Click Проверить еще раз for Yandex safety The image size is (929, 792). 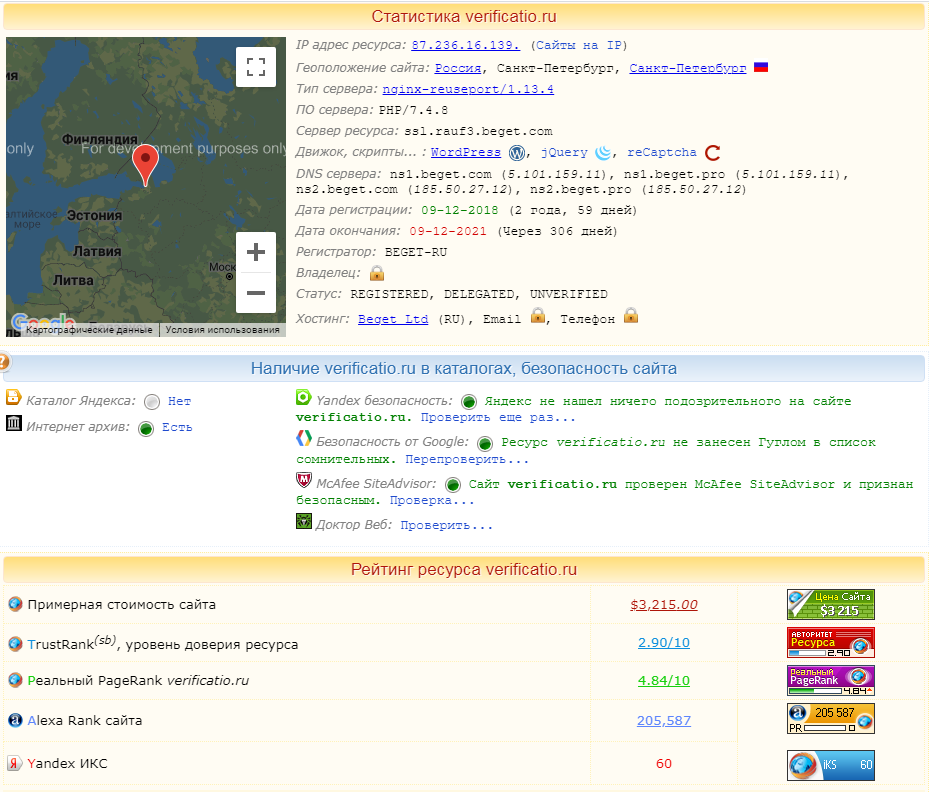pos(498,417)
